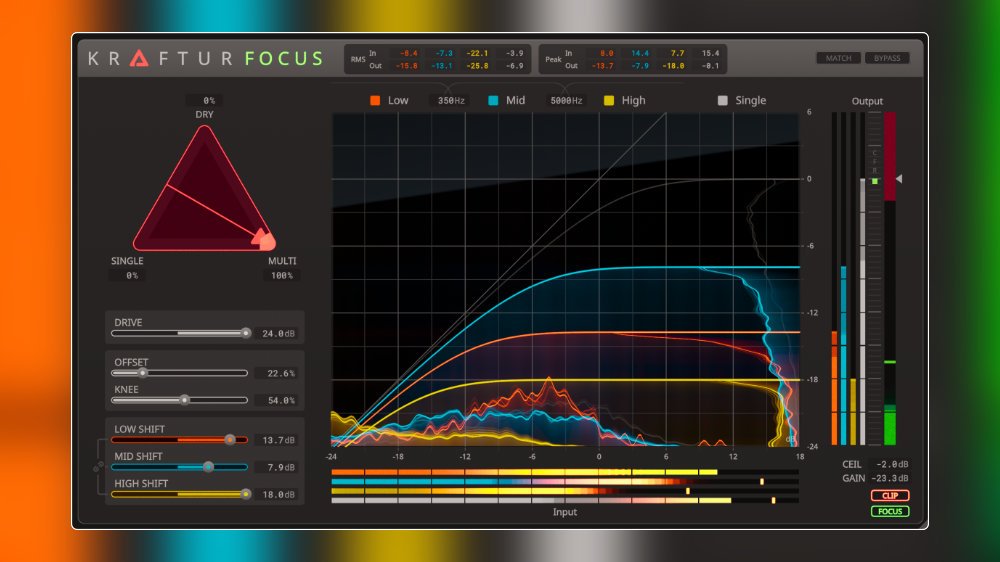
Task: Click the output ceiling arrow marker
Action: (899, 179)
